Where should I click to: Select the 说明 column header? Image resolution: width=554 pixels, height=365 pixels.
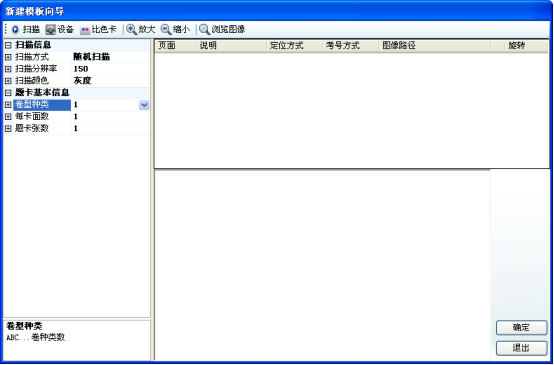click(x=231, y=46)
